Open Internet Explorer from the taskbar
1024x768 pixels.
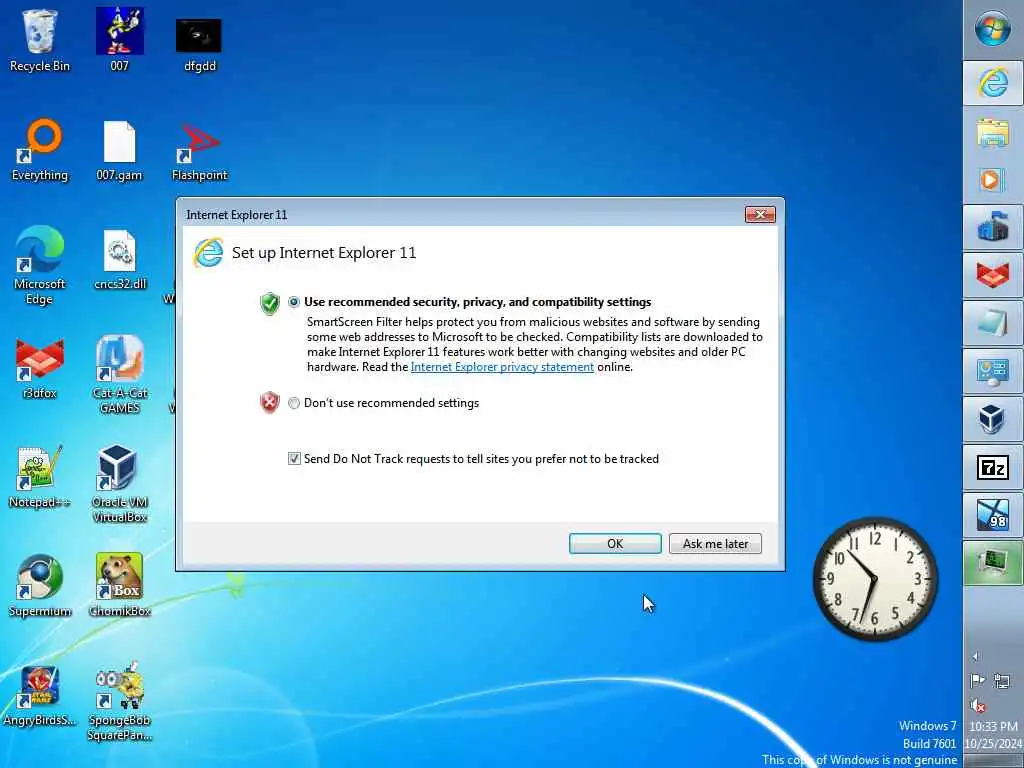[993, 83]
